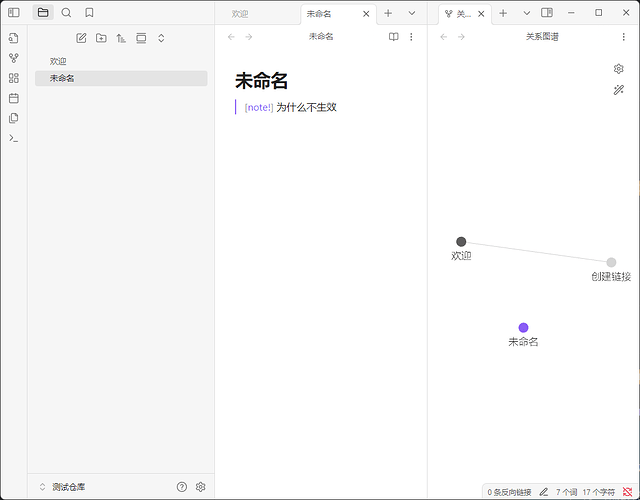This screenshot has width=640, height=500.
Task: Click the 创建链接 graph node
Action: point(611,262)
